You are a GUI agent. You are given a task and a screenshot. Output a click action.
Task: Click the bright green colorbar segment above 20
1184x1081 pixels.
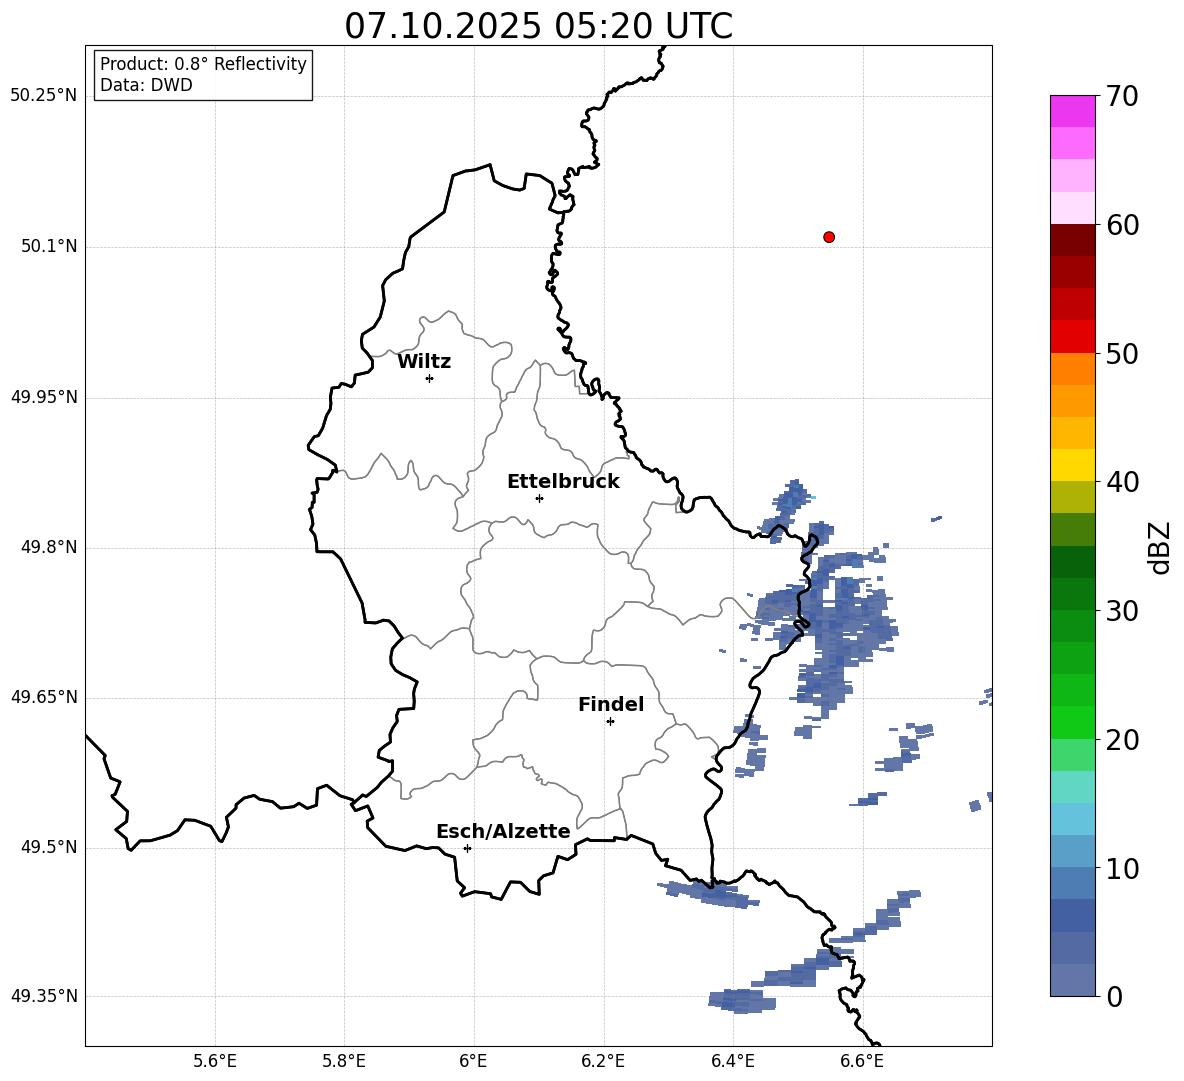[x=1072, y=722]
